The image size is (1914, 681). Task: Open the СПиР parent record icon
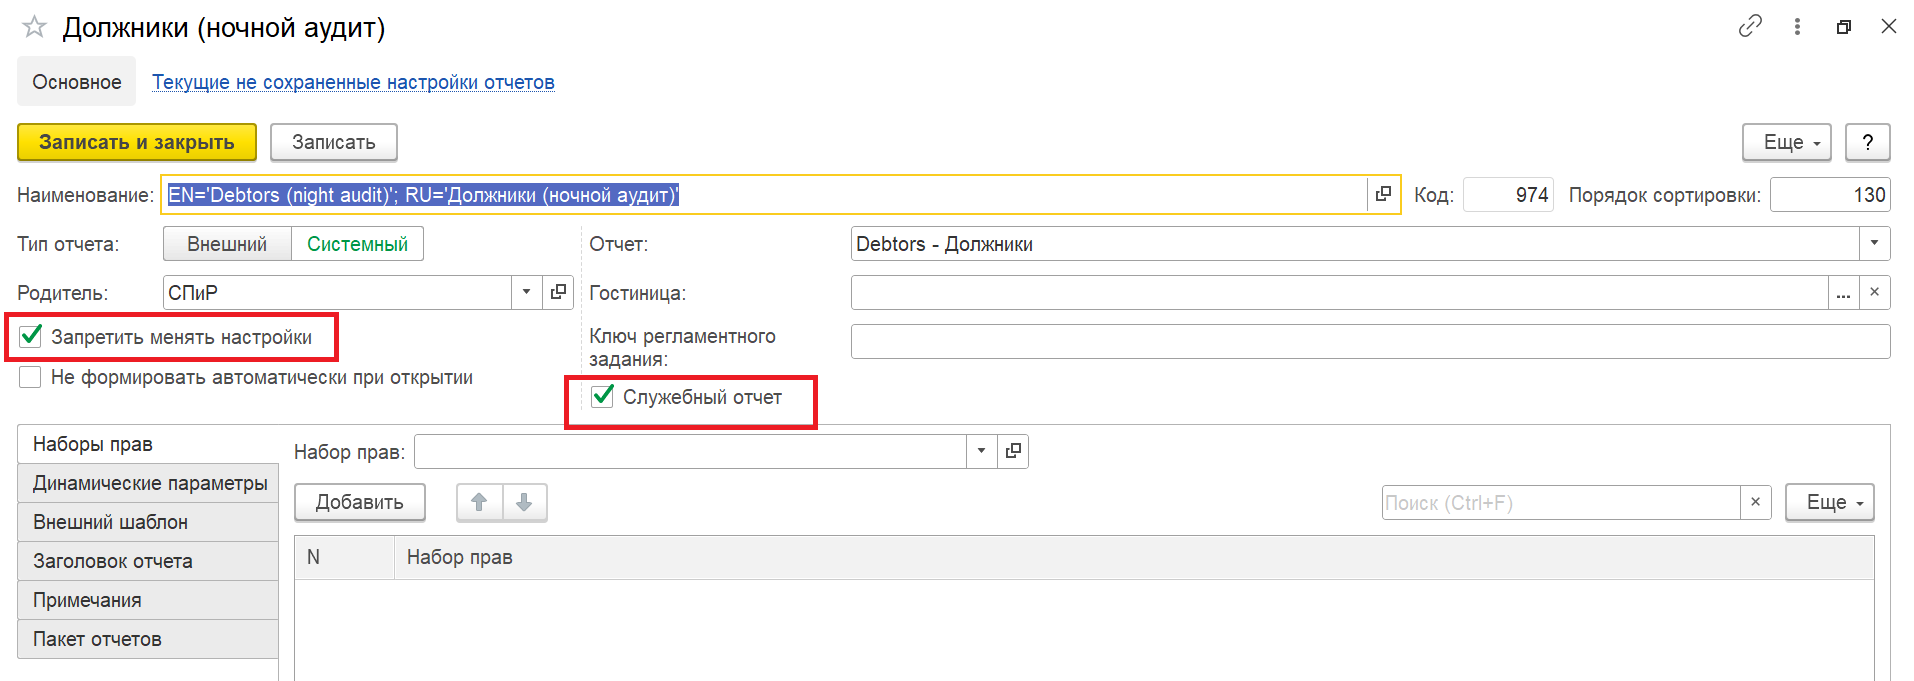(558, 292)
